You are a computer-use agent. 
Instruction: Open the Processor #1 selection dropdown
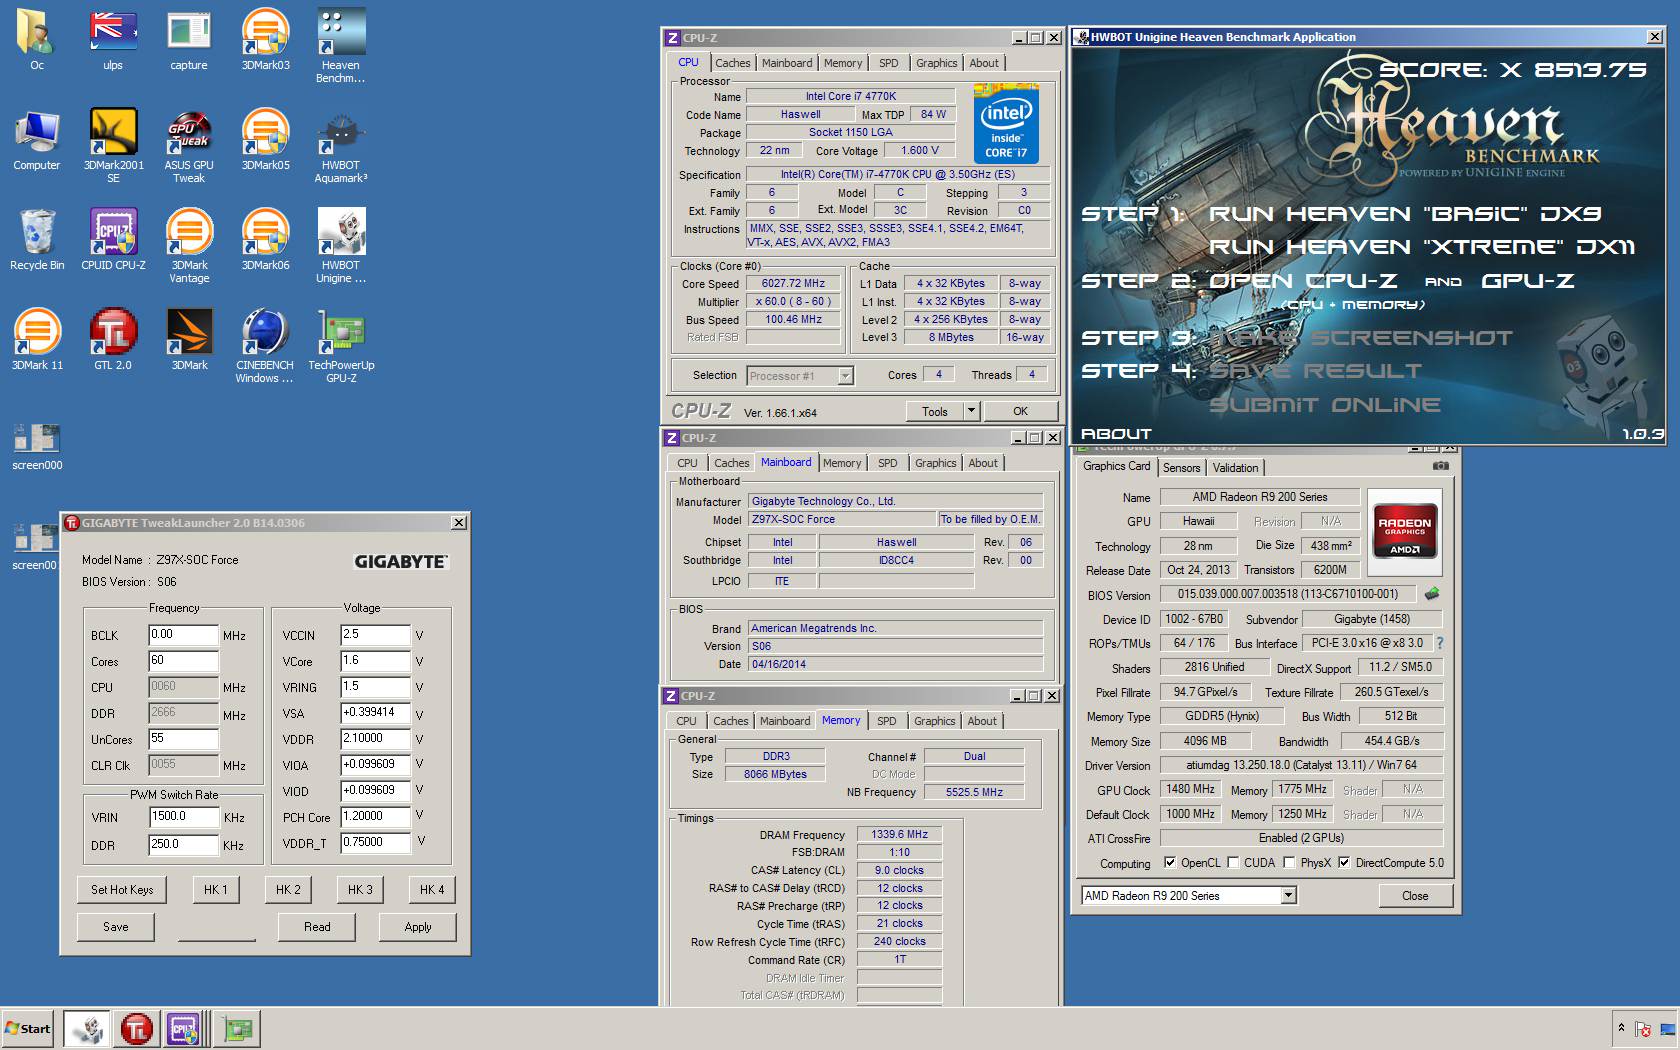(x=800, y=376)
